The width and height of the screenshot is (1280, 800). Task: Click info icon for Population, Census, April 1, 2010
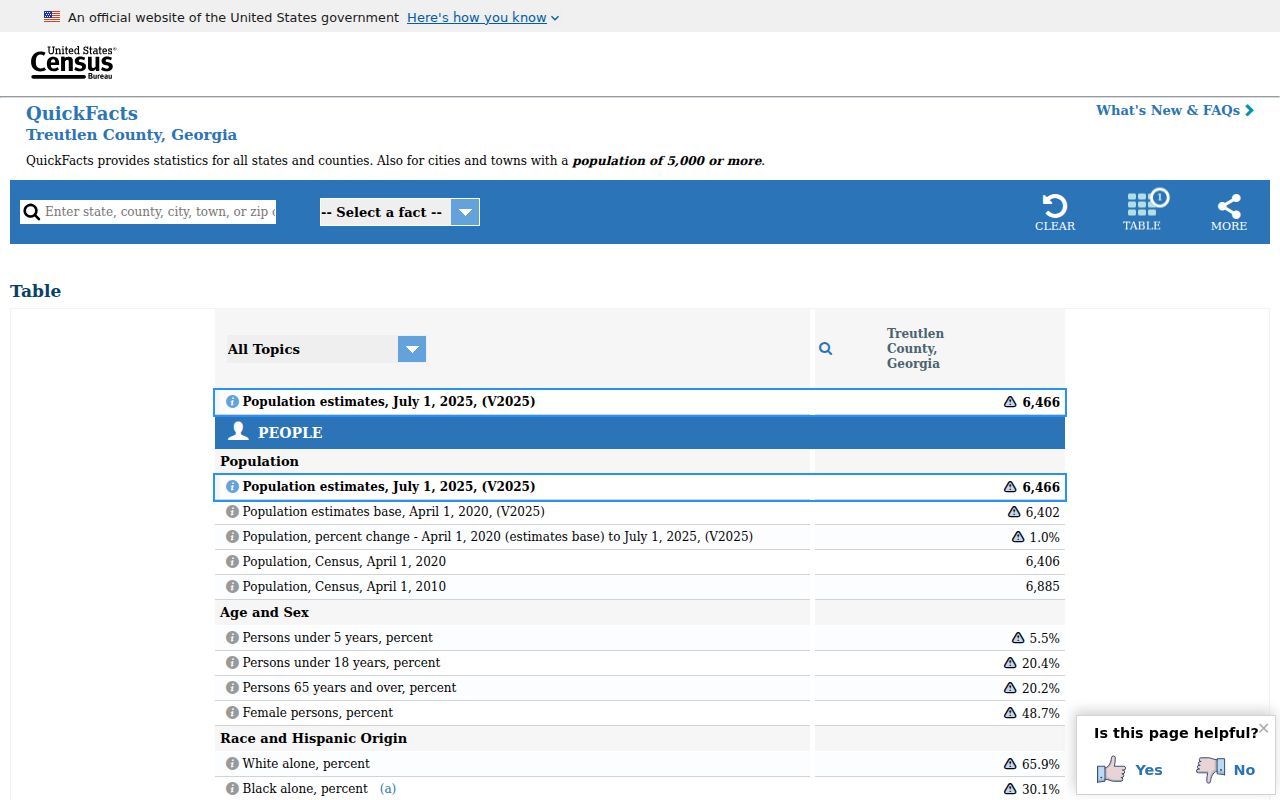(x=232, y=587)
